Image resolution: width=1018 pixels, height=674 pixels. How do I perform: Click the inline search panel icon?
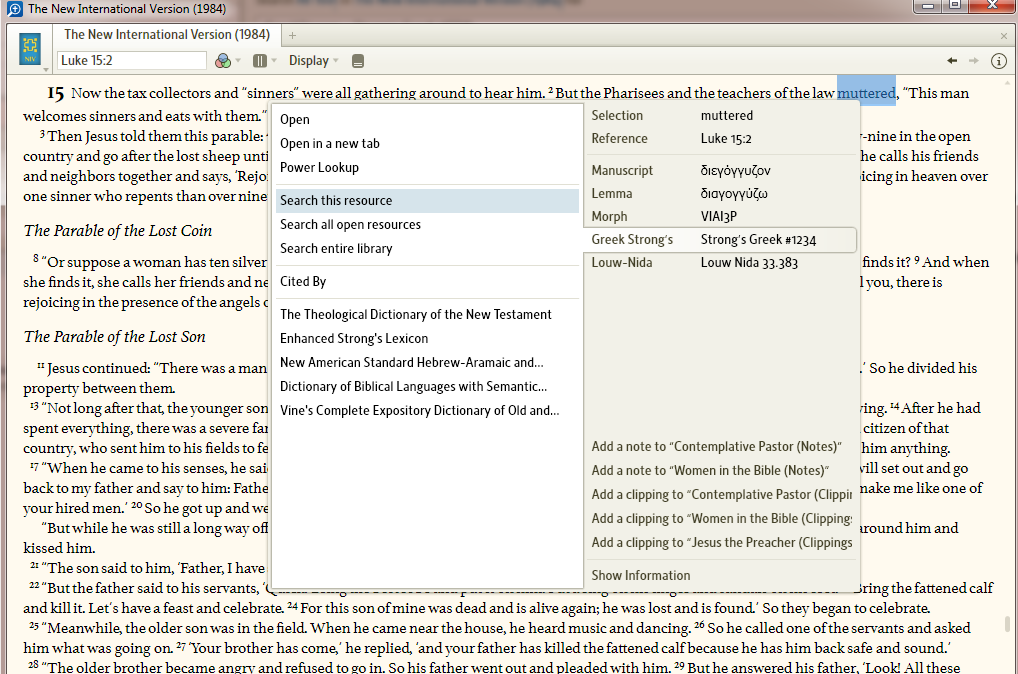[358, 61]
